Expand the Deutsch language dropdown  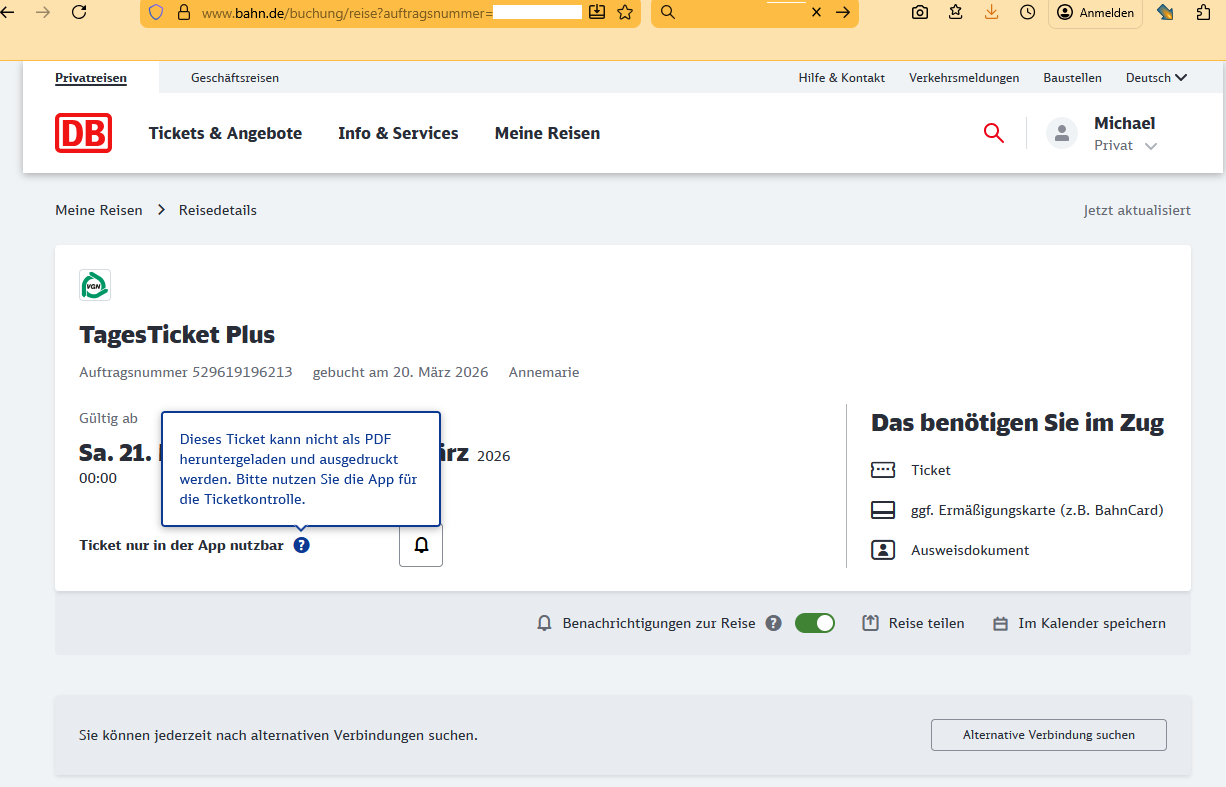point(1157,77)
